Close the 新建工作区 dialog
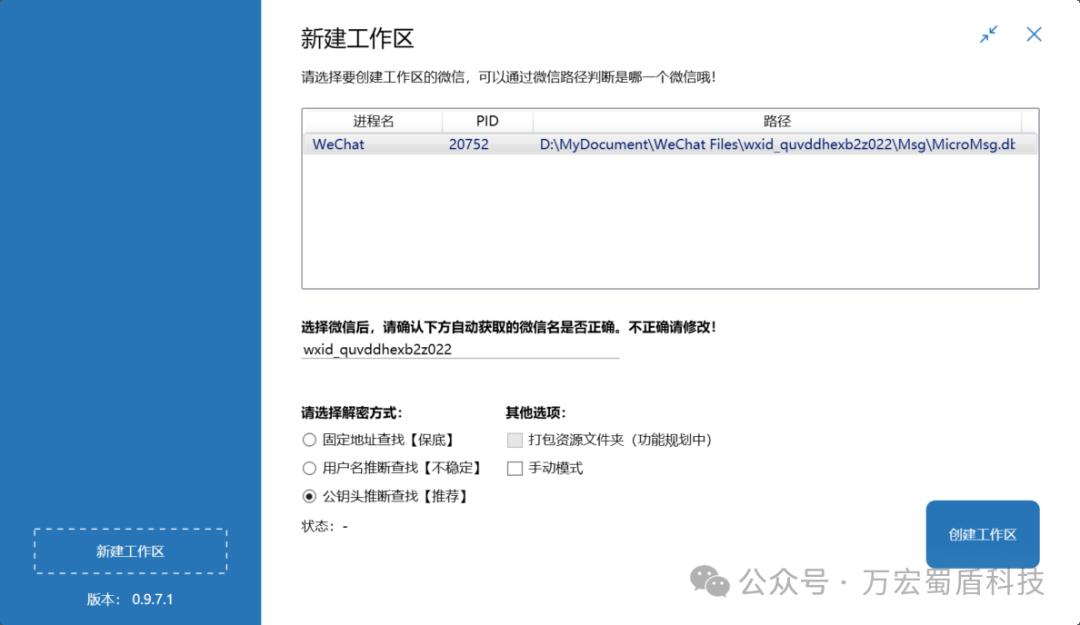This screenshot has height=625, width=1080. [x=1034, y=34]
